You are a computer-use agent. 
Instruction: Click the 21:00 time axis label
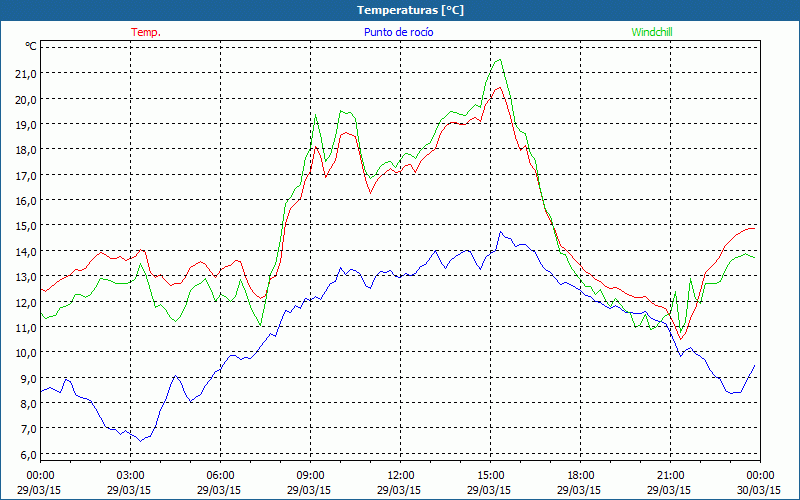[670, 476]
